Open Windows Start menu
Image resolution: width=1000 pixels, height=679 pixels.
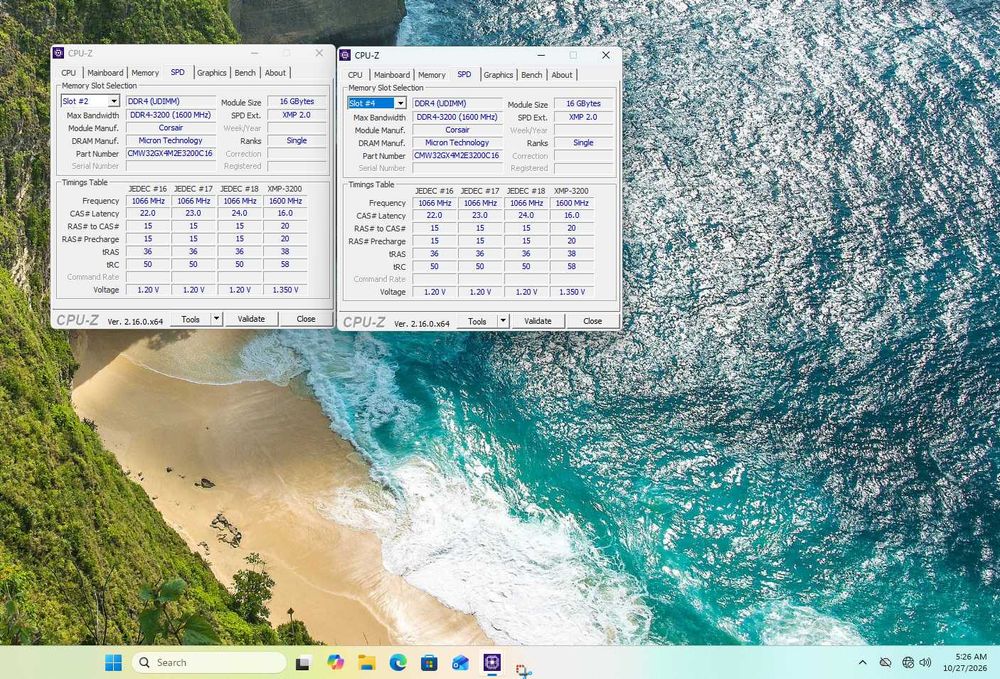114,662
